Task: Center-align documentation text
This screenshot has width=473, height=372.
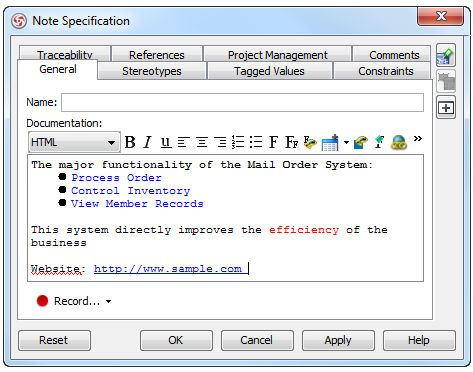Action: click(x=202, y=142)
